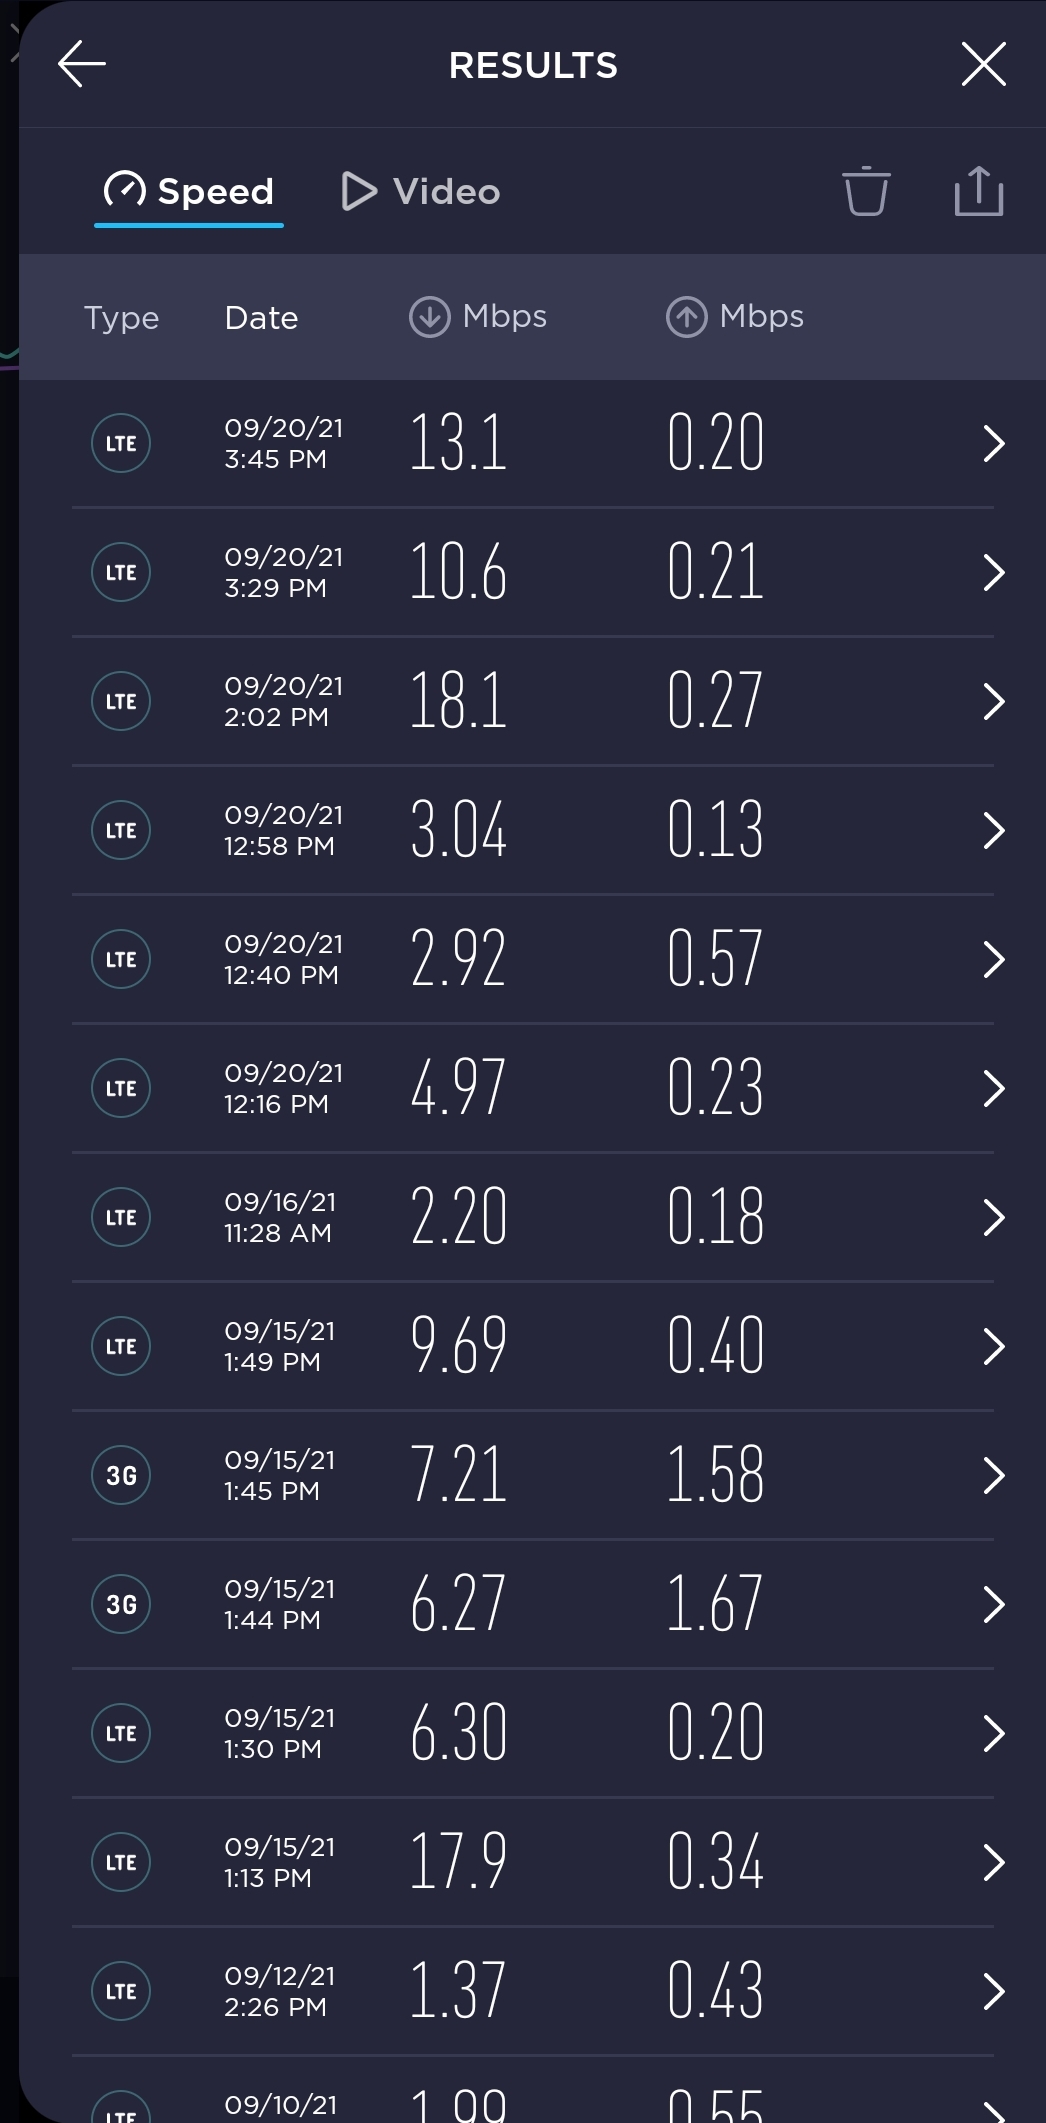
Task: Tap LTE badge for 09/12/21 result
Action: 121,1991
